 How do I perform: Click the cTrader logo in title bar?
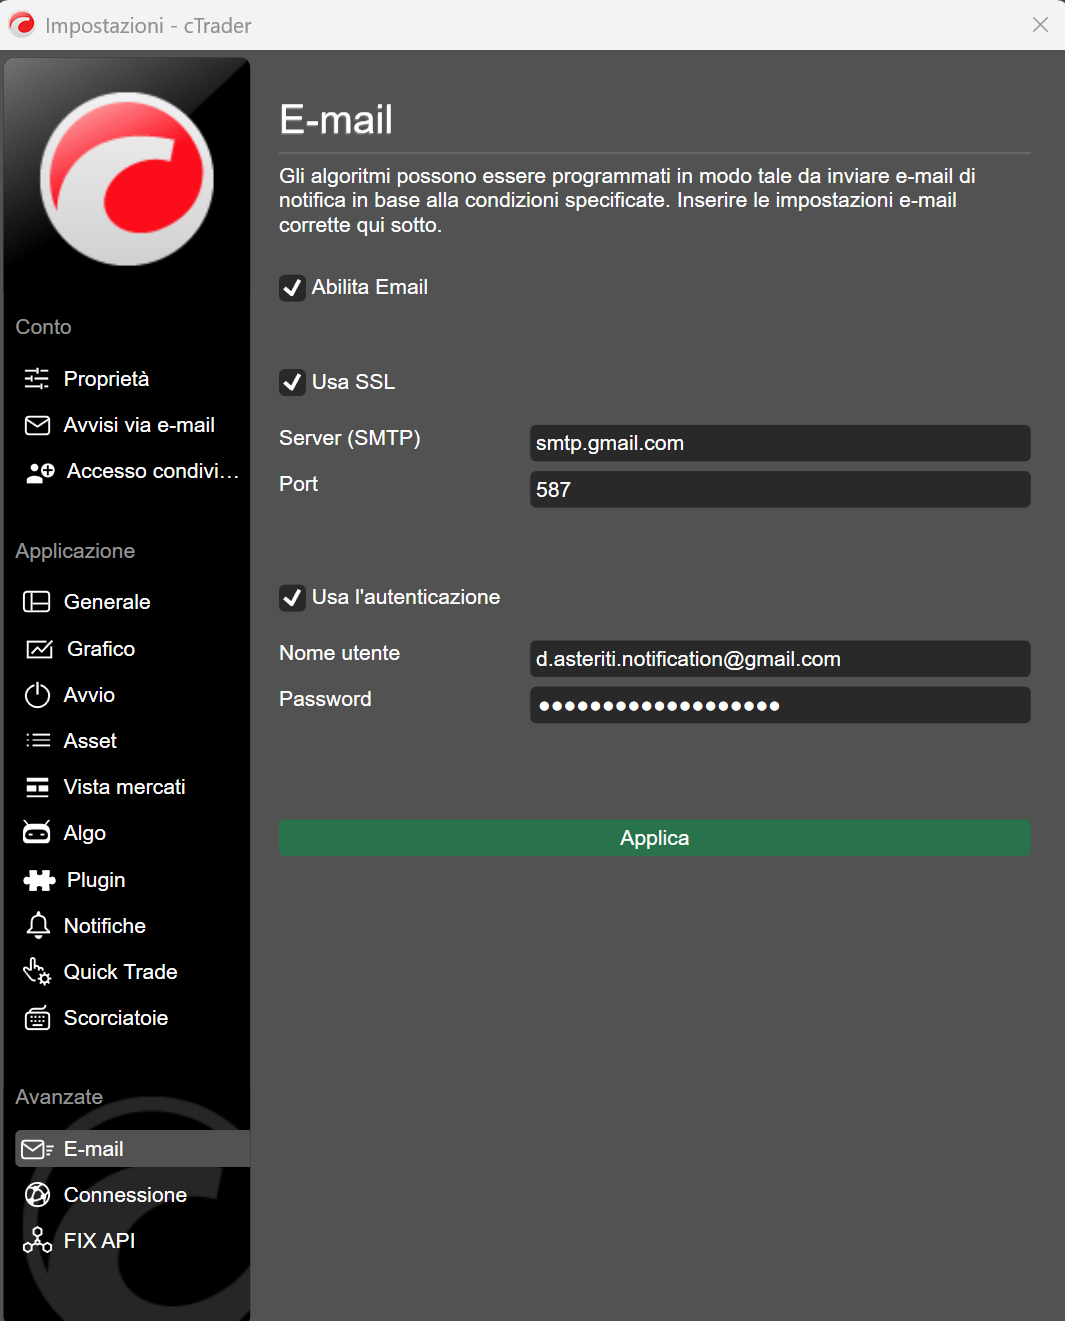(22, 24)
